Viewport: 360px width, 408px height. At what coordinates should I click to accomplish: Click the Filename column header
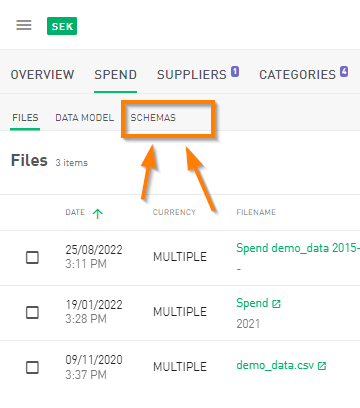point(256,212)
